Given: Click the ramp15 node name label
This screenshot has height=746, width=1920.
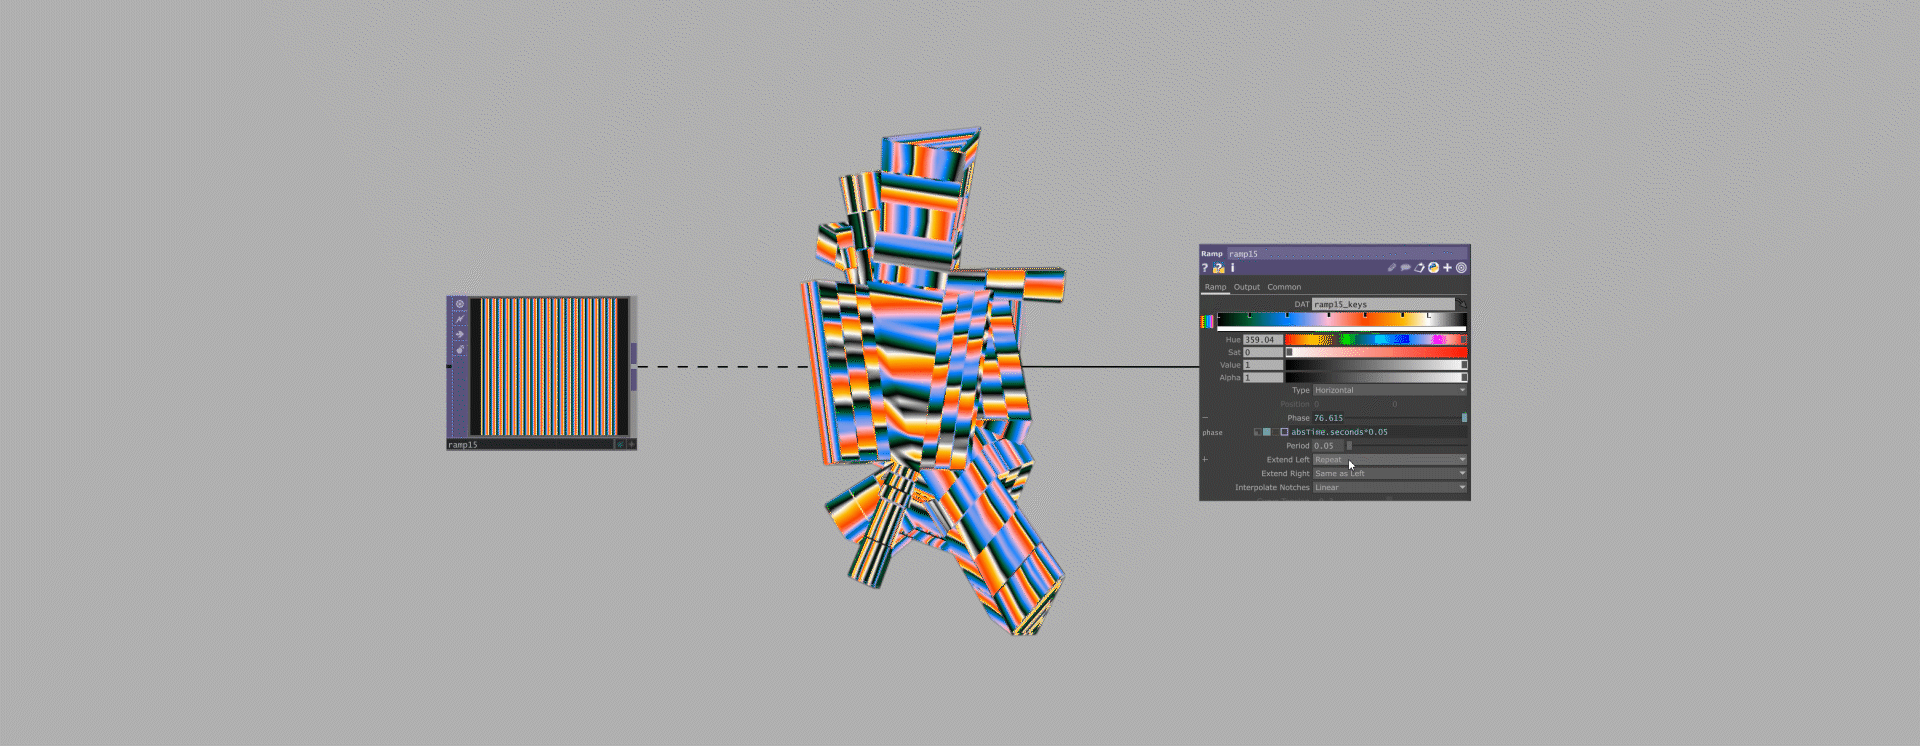Looking at the screenshot, I should [463, 445].
